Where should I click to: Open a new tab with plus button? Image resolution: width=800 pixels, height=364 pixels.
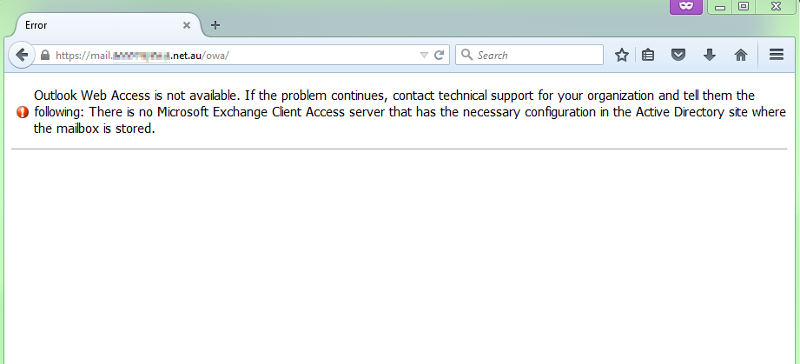click(215, 25)
